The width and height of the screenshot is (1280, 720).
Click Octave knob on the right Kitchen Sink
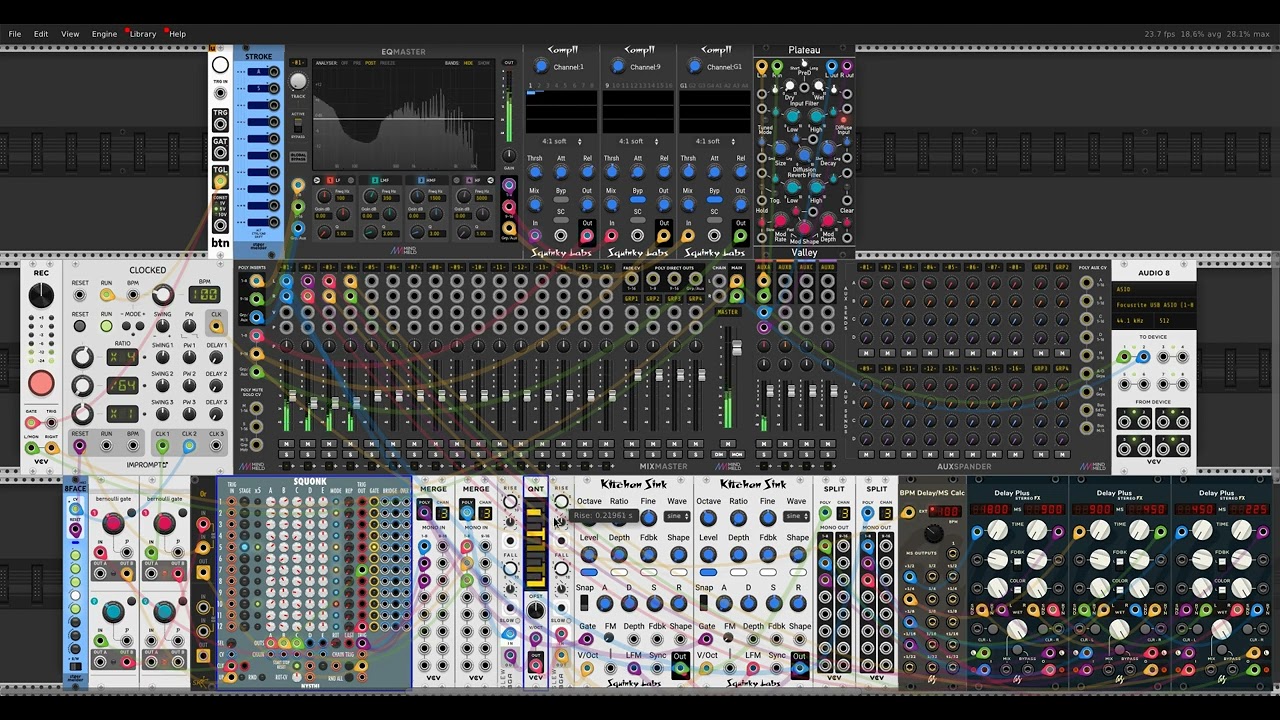(x=709, y=517)
